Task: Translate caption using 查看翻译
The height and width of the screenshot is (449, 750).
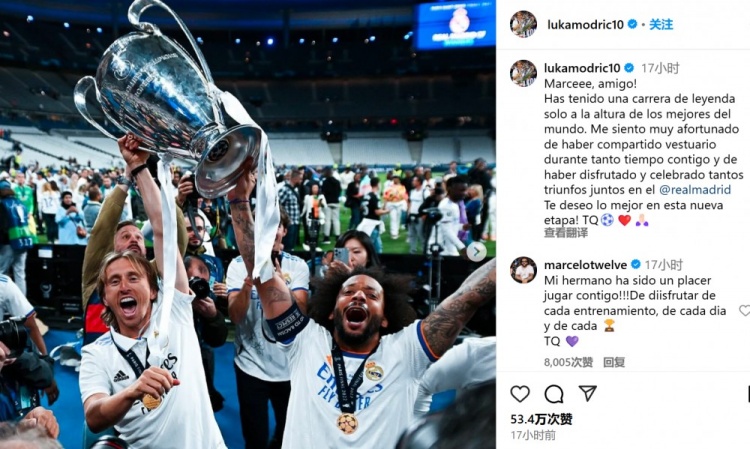Action: click(566, 233)
